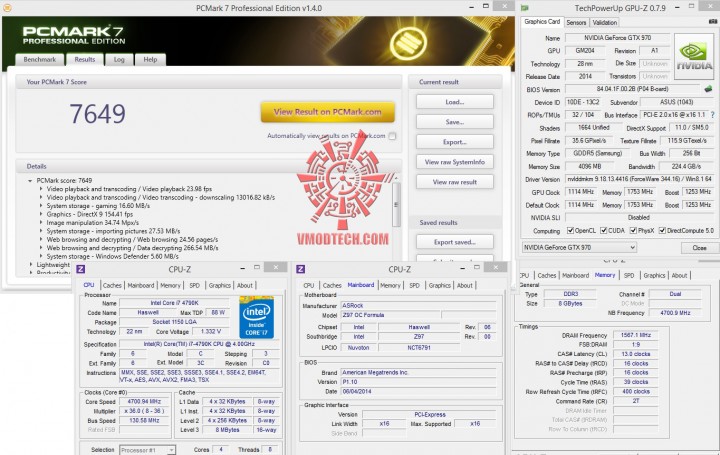The width and height of the screenshot is (720, 455).
Task: Click the DRAM Frequency 1567.1 MHz field
Action: [636, 335]
